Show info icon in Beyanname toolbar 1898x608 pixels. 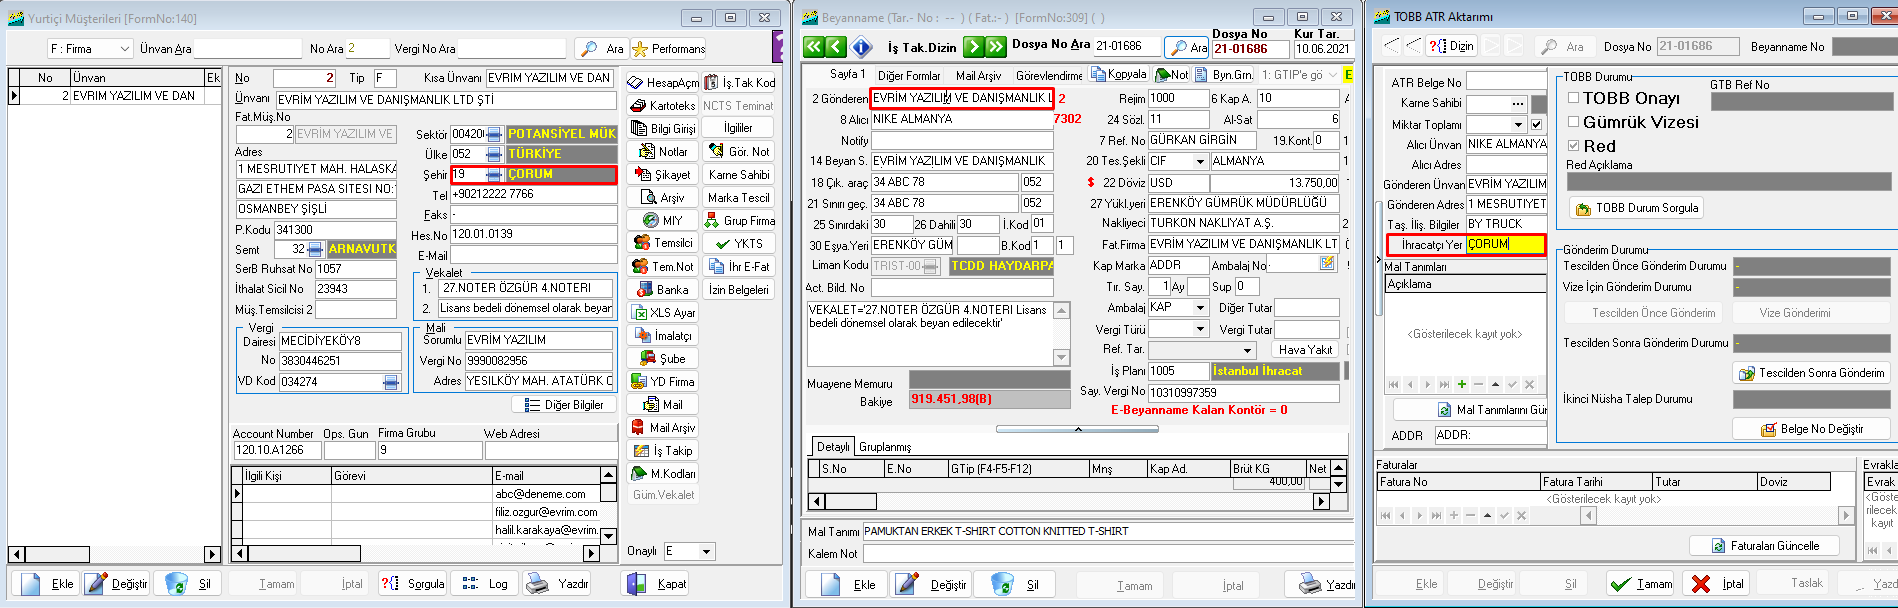[x=862, y=47]
